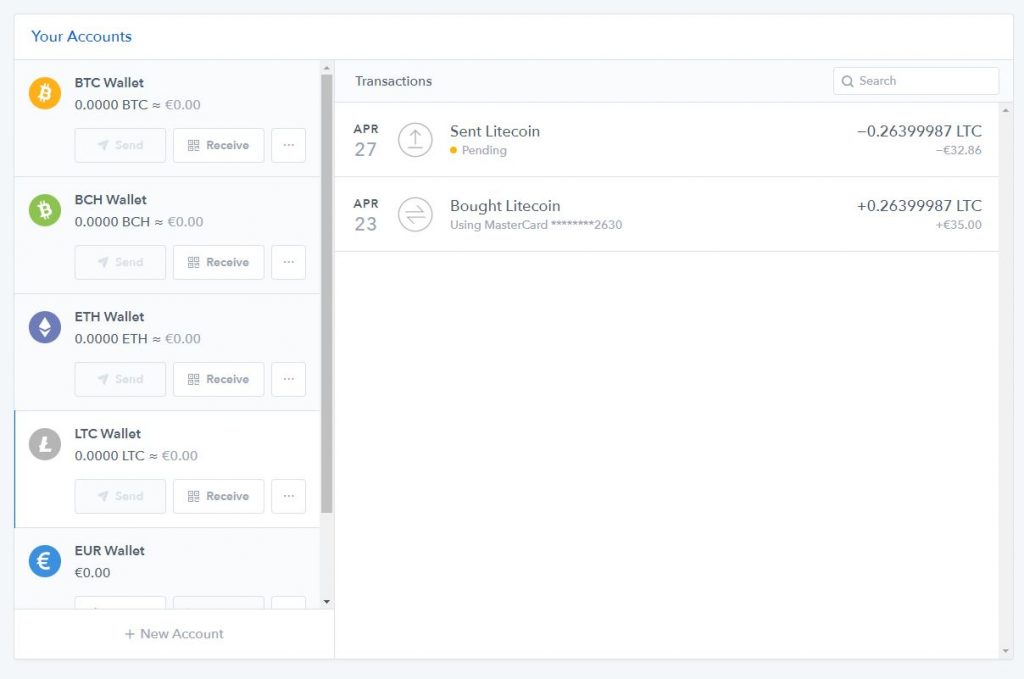1024x679 pixels.
Task: Click the gray Litecoin wallet icon
Action: pos(45,444)
